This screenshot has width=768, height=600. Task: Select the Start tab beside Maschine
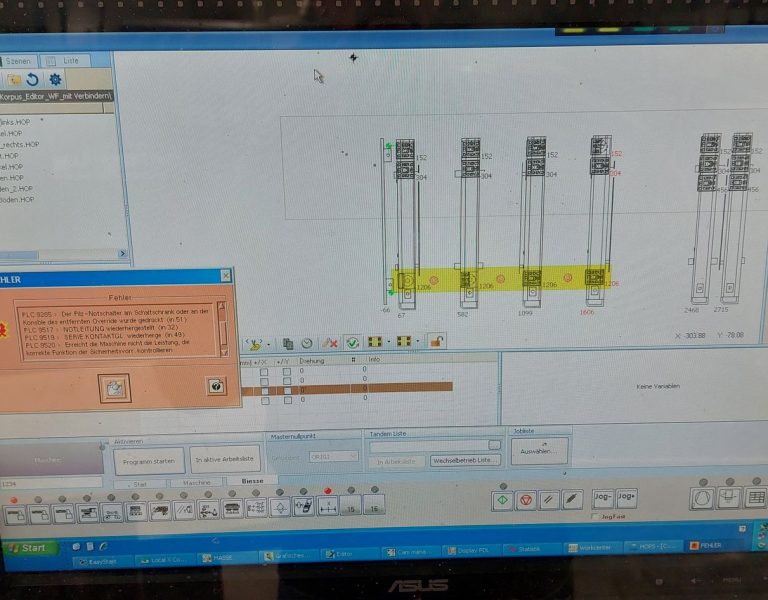click(140, 484)
